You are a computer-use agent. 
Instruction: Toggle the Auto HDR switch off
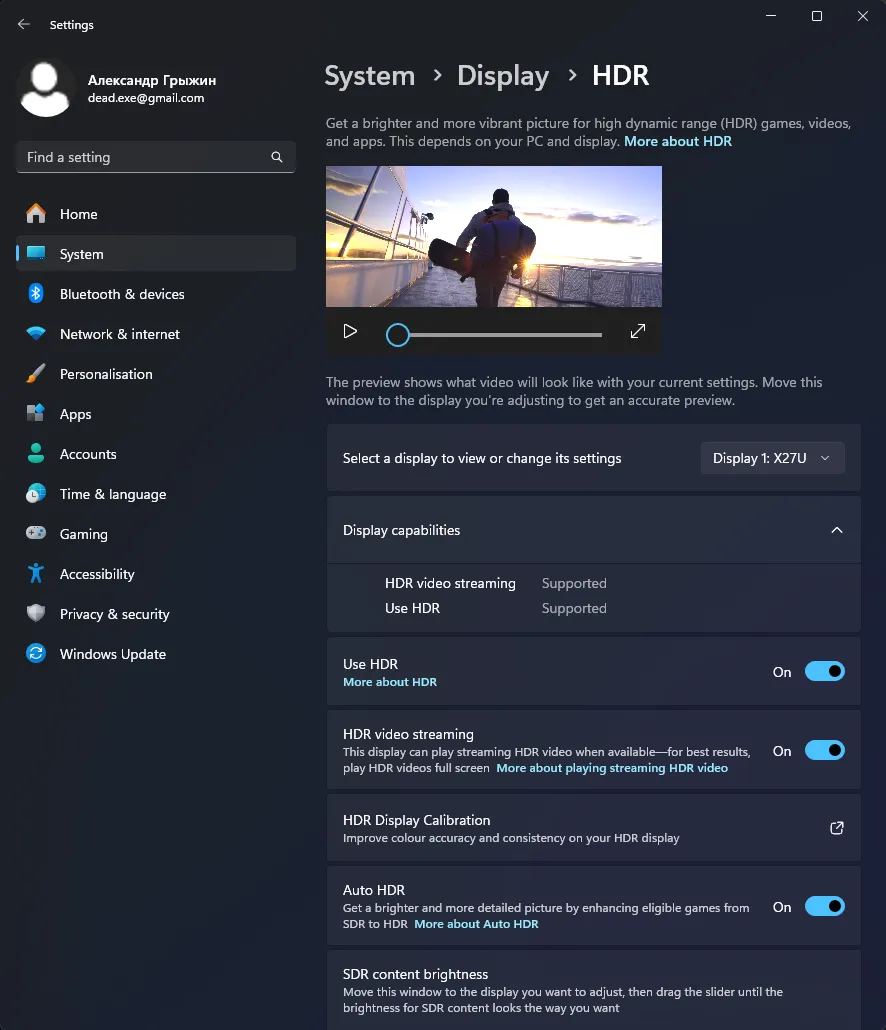point(824,907)
